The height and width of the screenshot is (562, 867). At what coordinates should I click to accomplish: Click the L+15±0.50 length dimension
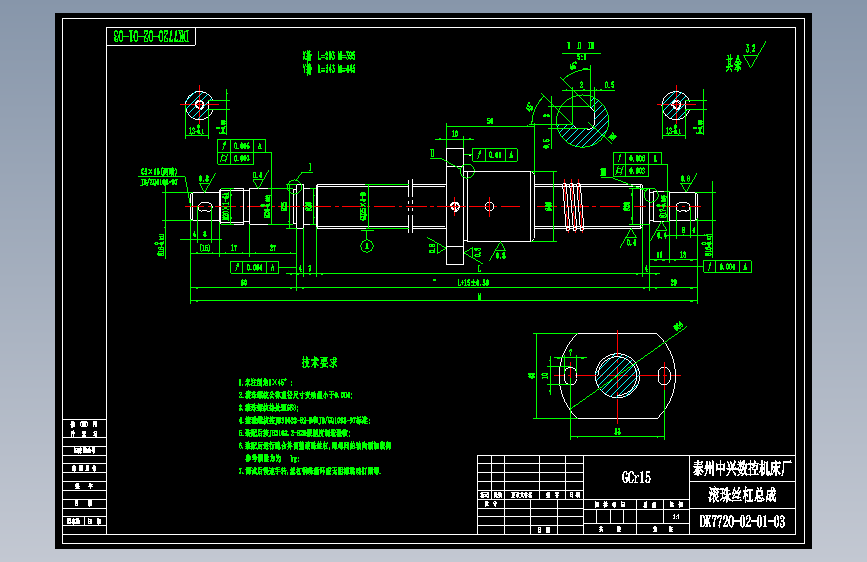click(x=473, y=282)
